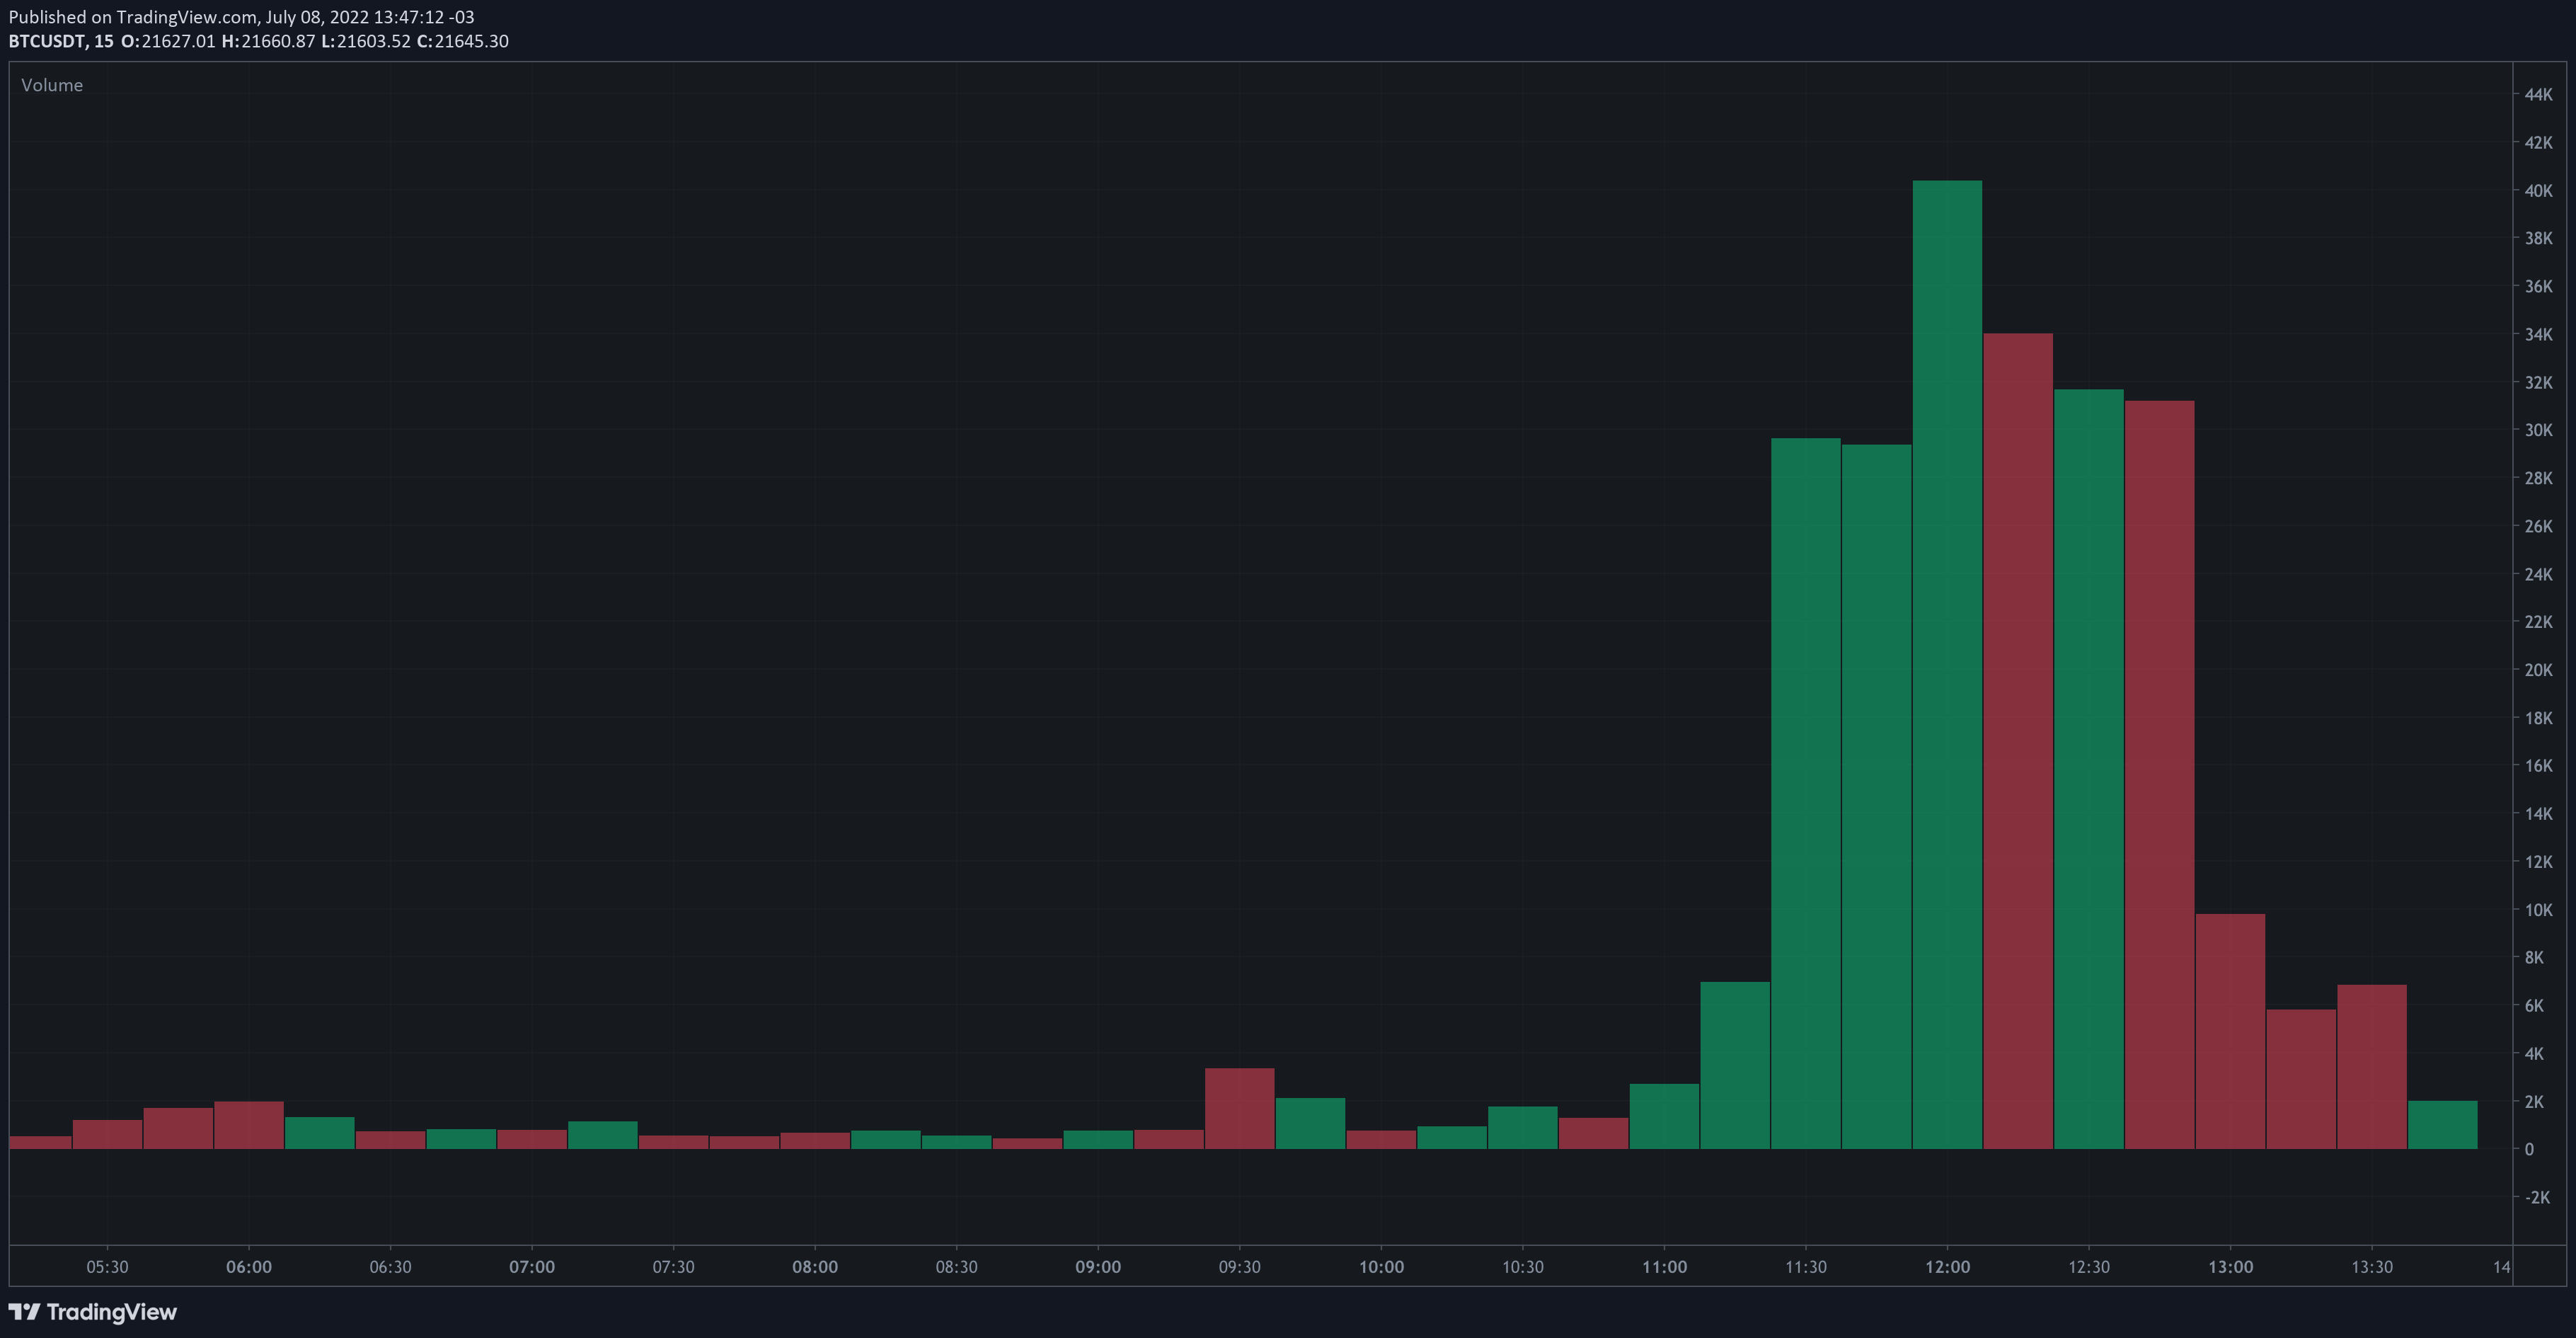Click the last small green bar
This screenshot has width=2576, height=1338.
(2442, 1126)
